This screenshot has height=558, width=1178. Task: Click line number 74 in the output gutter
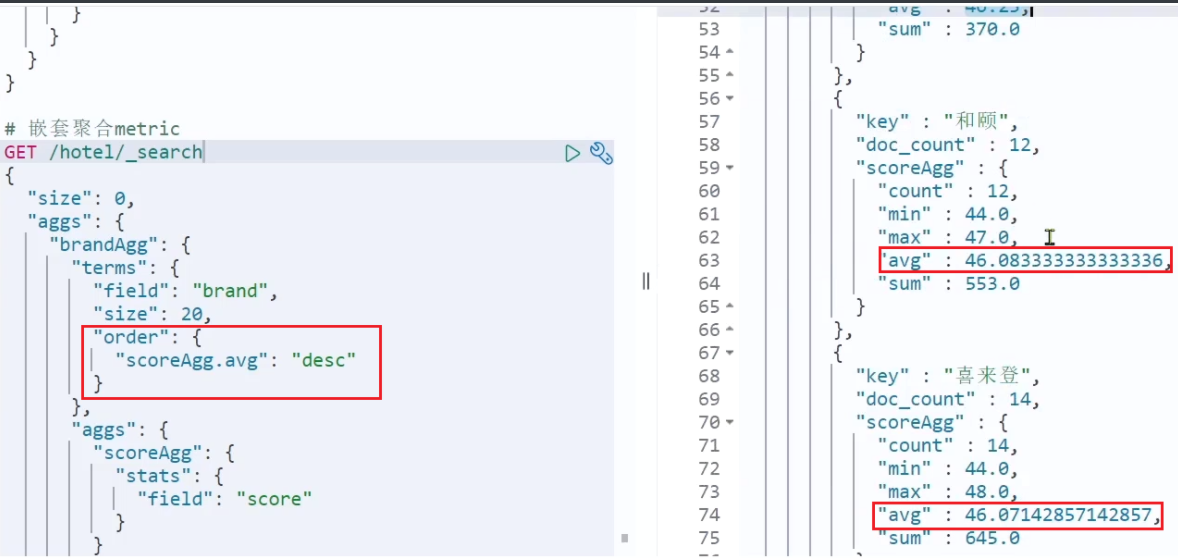tap(709, 515)
